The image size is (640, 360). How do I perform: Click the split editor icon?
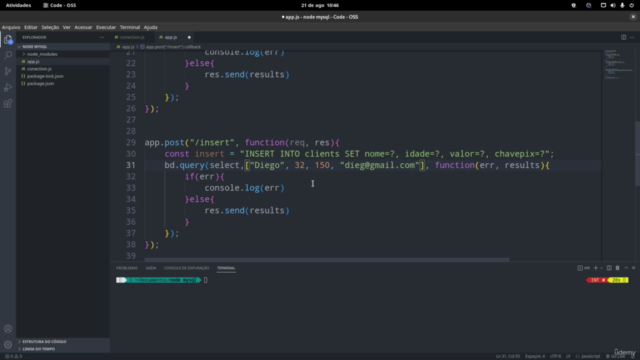pyautogui.click(x=623, y=37)
